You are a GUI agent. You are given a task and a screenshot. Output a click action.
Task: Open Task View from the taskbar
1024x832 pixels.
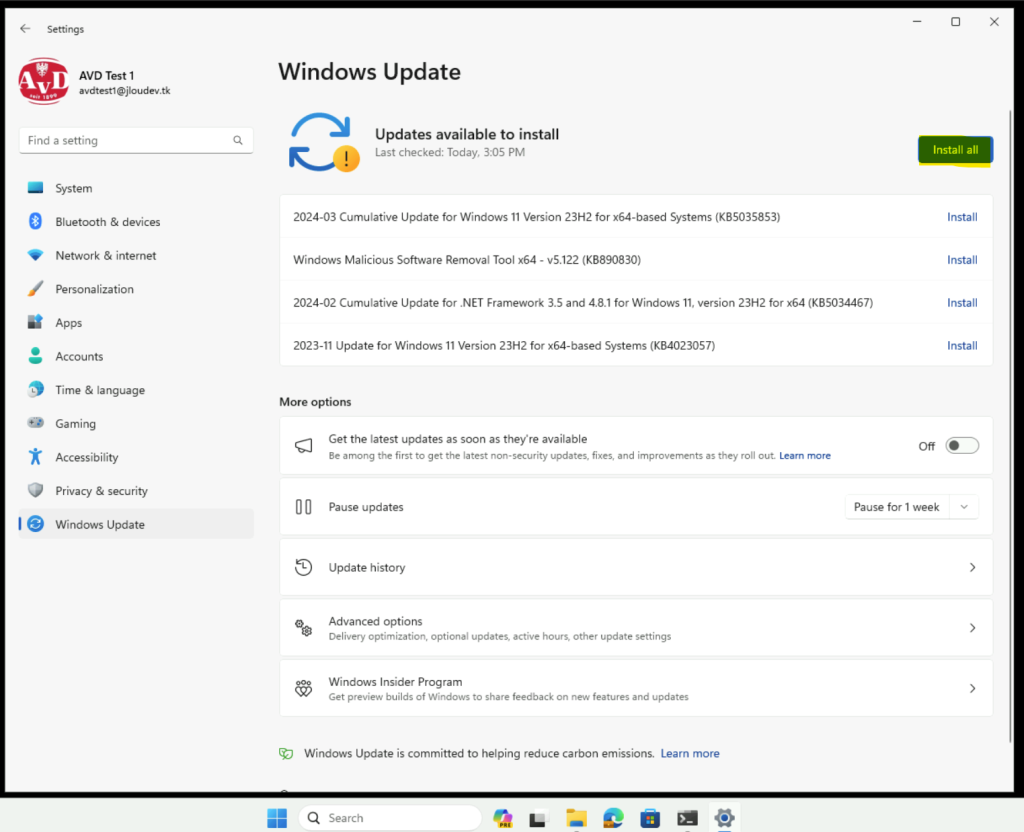(x=538, y=818)
